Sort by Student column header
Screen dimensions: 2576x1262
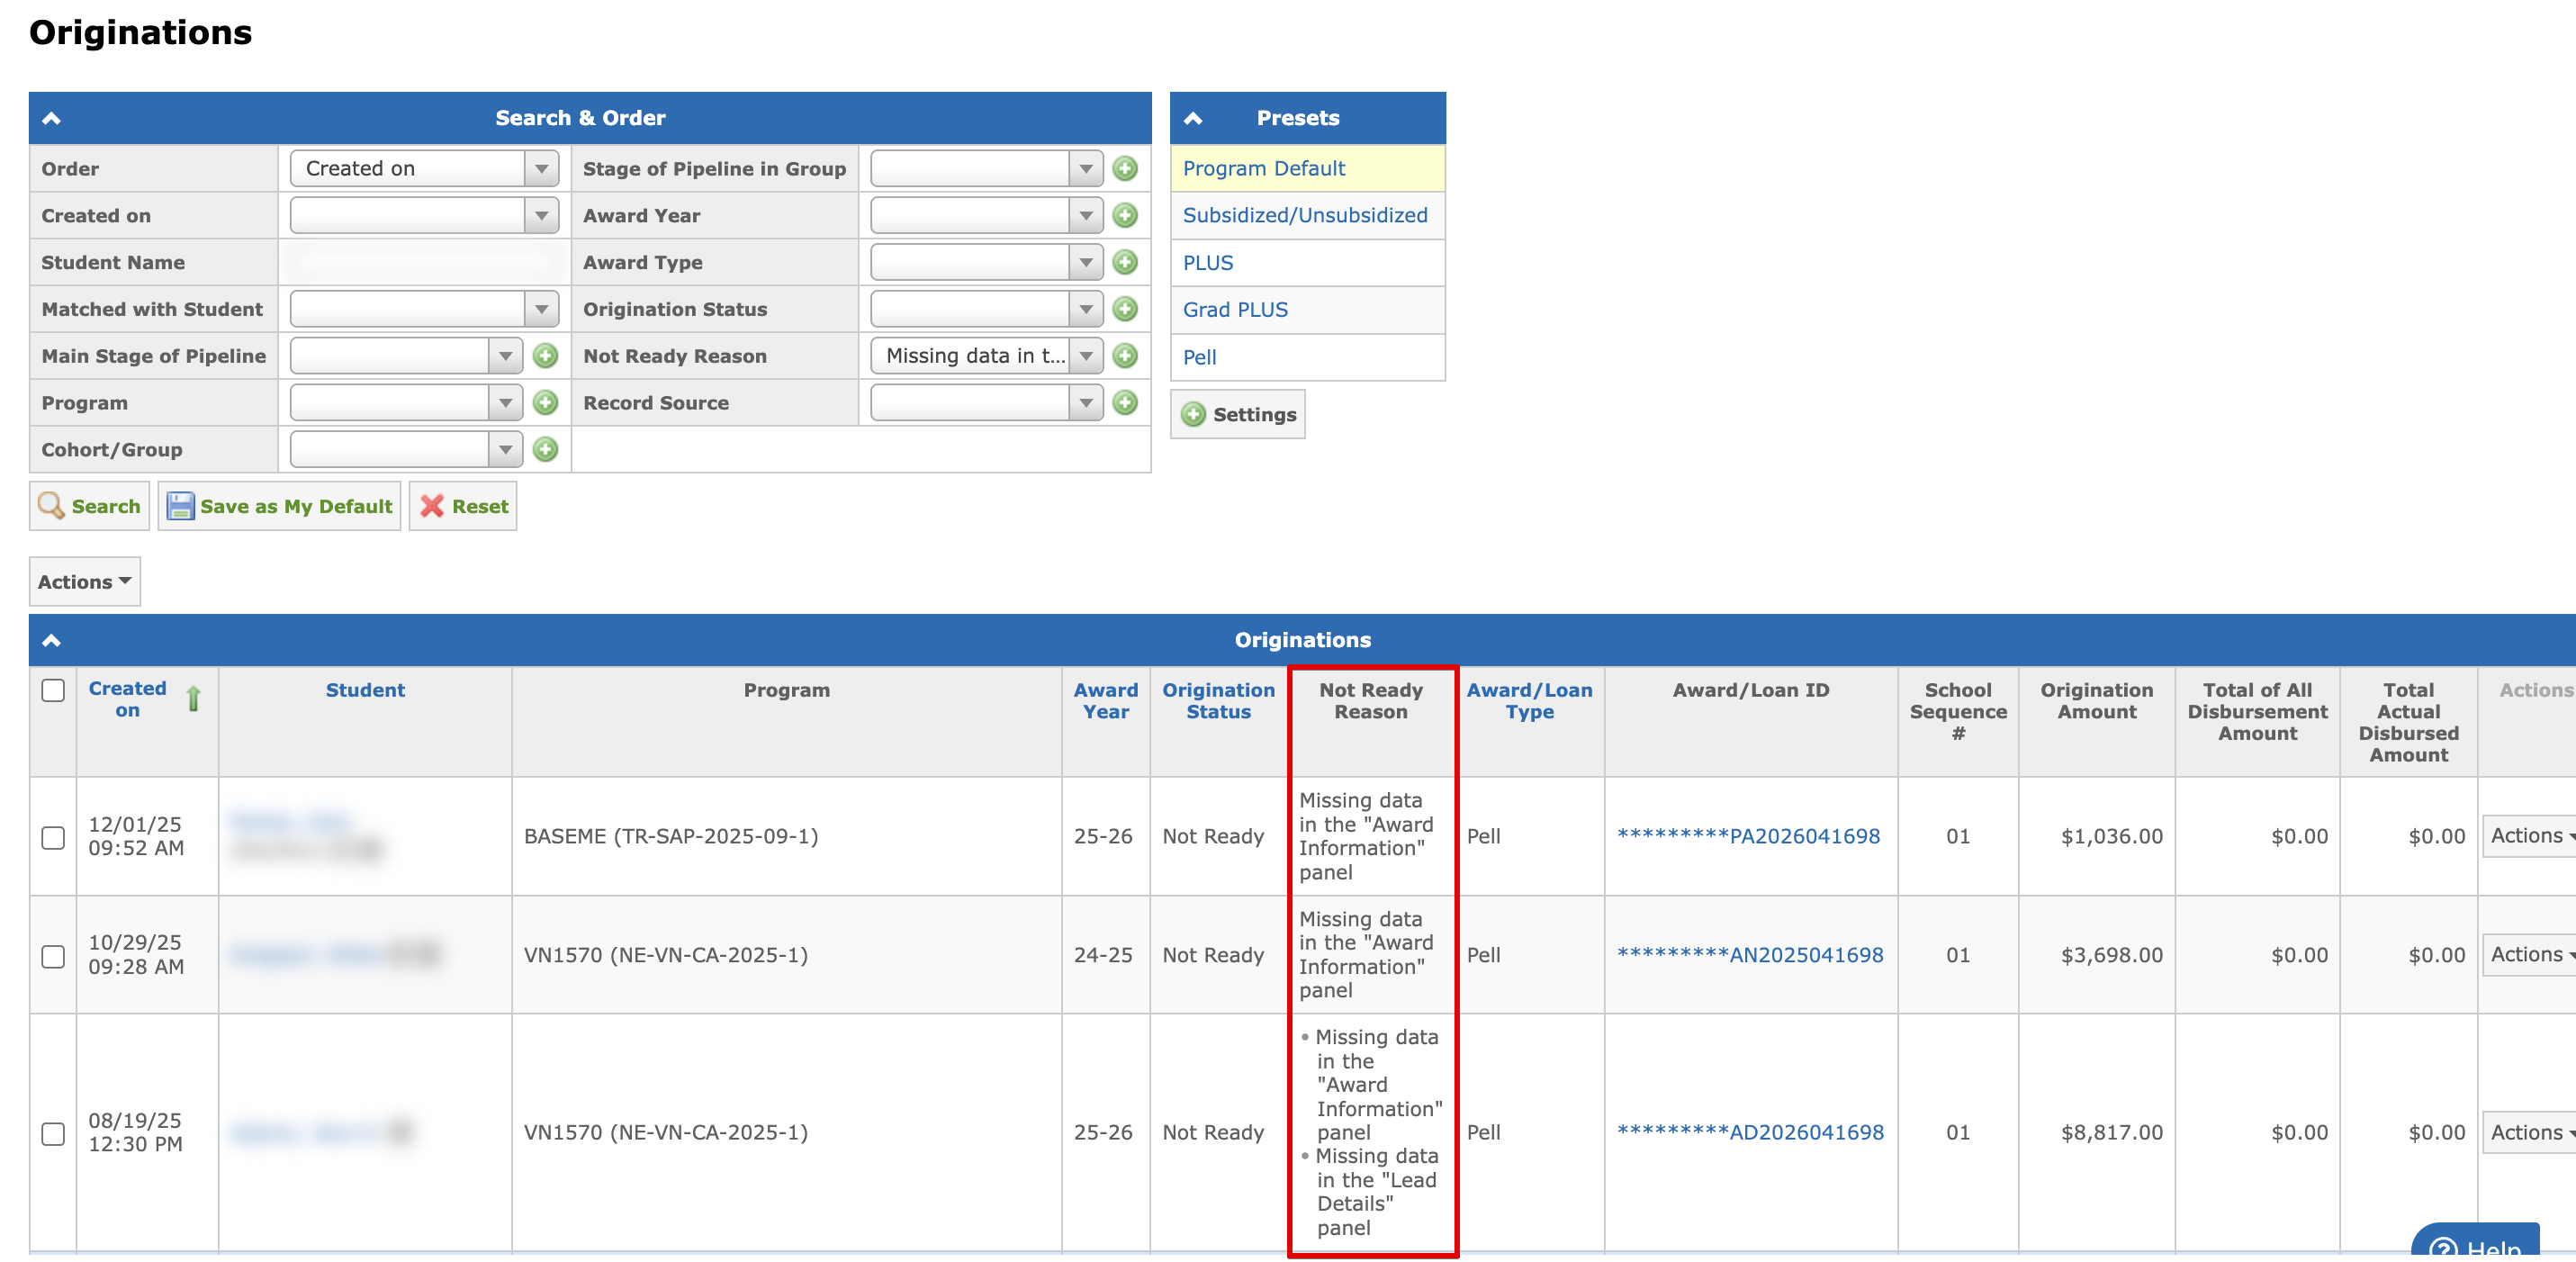click(x=365, y=690)
